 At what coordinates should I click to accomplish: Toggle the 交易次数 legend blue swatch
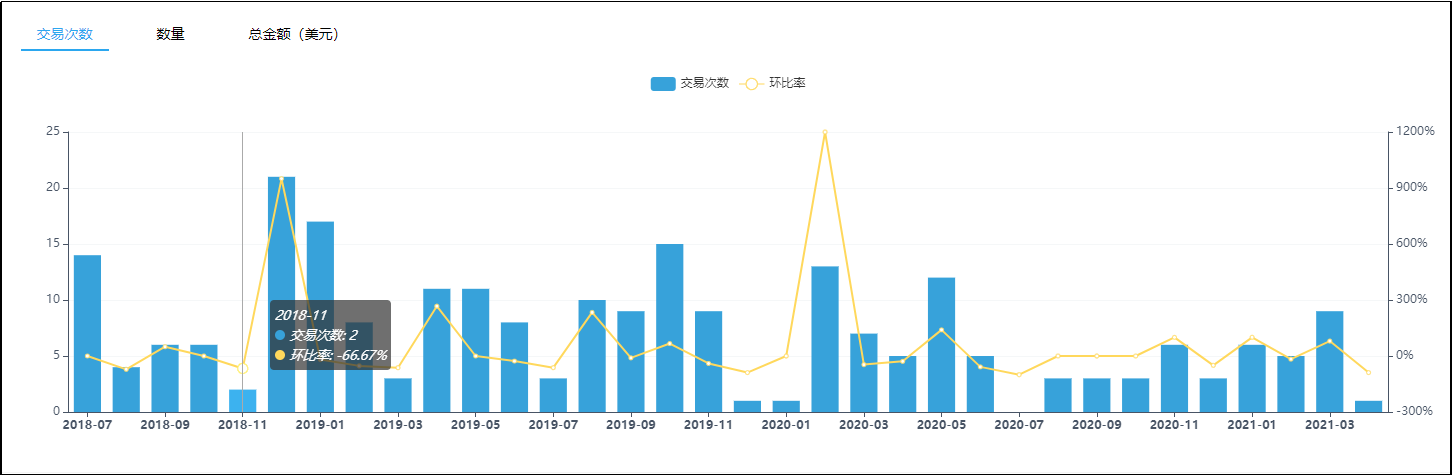(x=663, y=84)
